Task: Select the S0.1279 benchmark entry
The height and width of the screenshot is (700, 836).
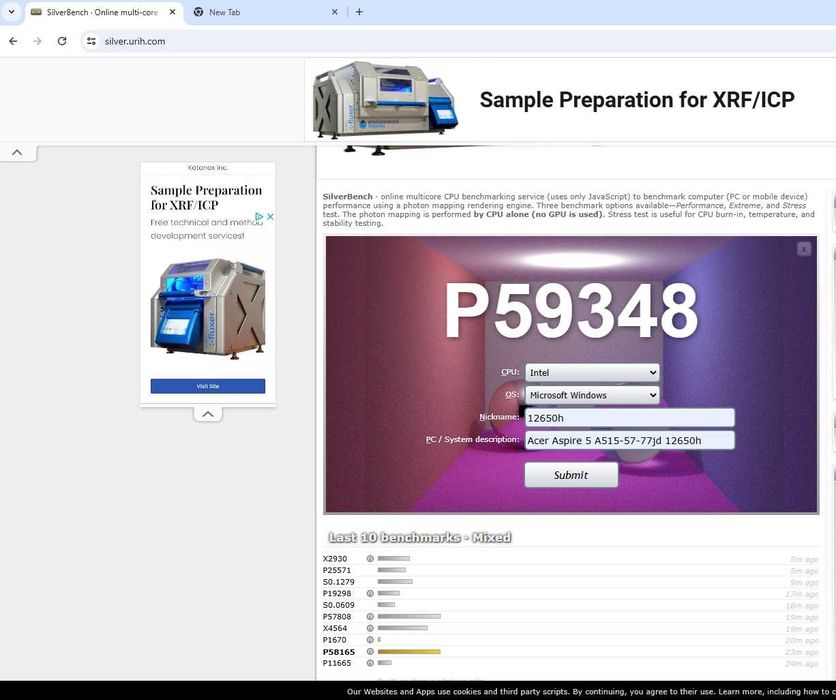Action: tap(339, 582)
